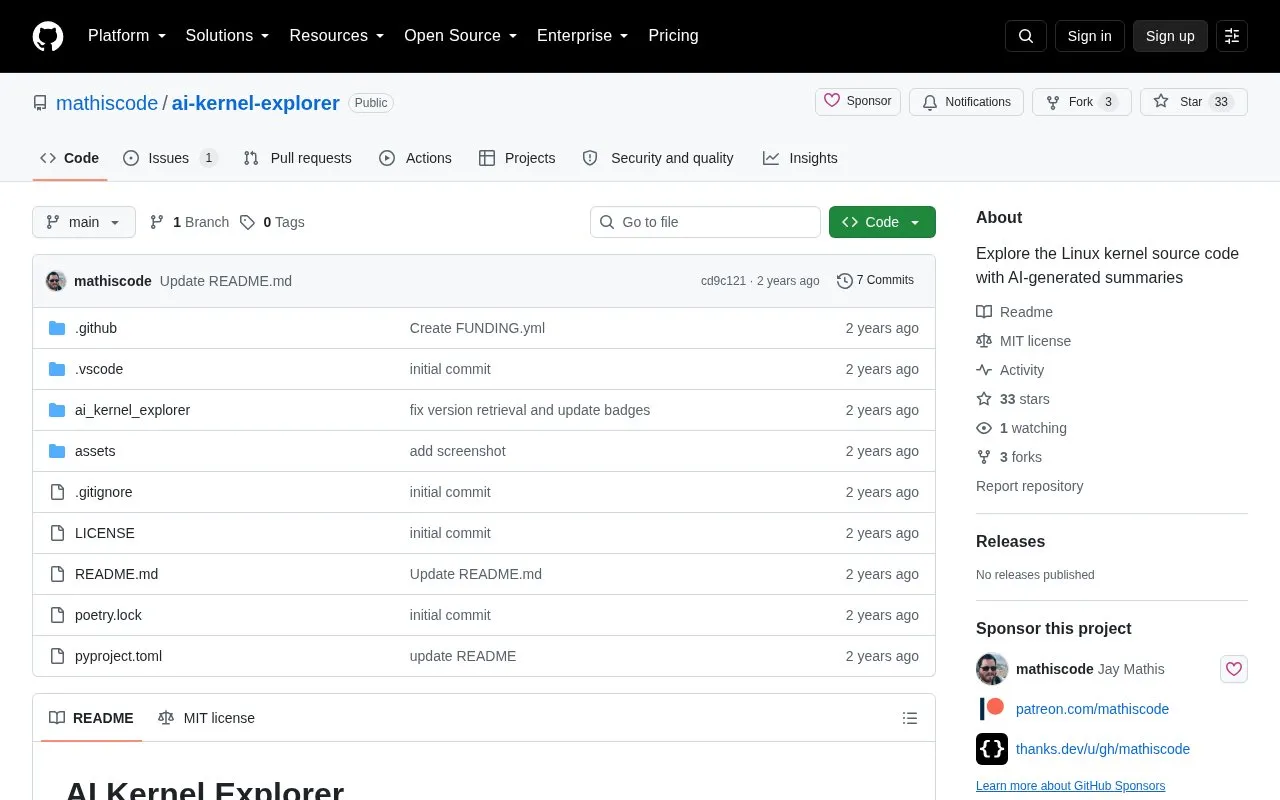Expand the Resources menu
This screenshot has width=1280, height=800.
click(x=337, y=36)
